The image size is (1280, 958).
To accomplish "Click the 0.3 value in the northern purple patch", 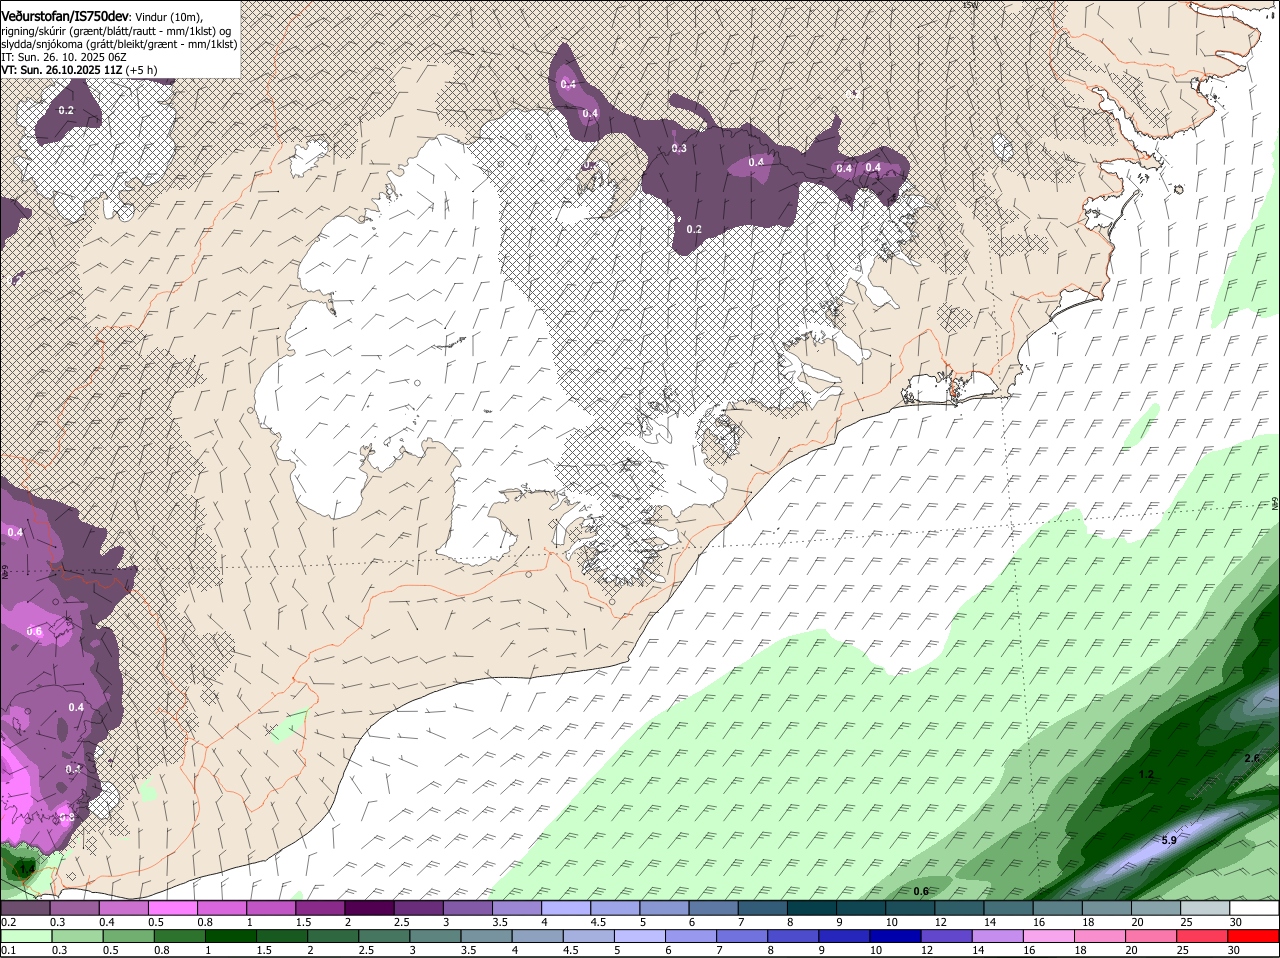I will [679, 148].
